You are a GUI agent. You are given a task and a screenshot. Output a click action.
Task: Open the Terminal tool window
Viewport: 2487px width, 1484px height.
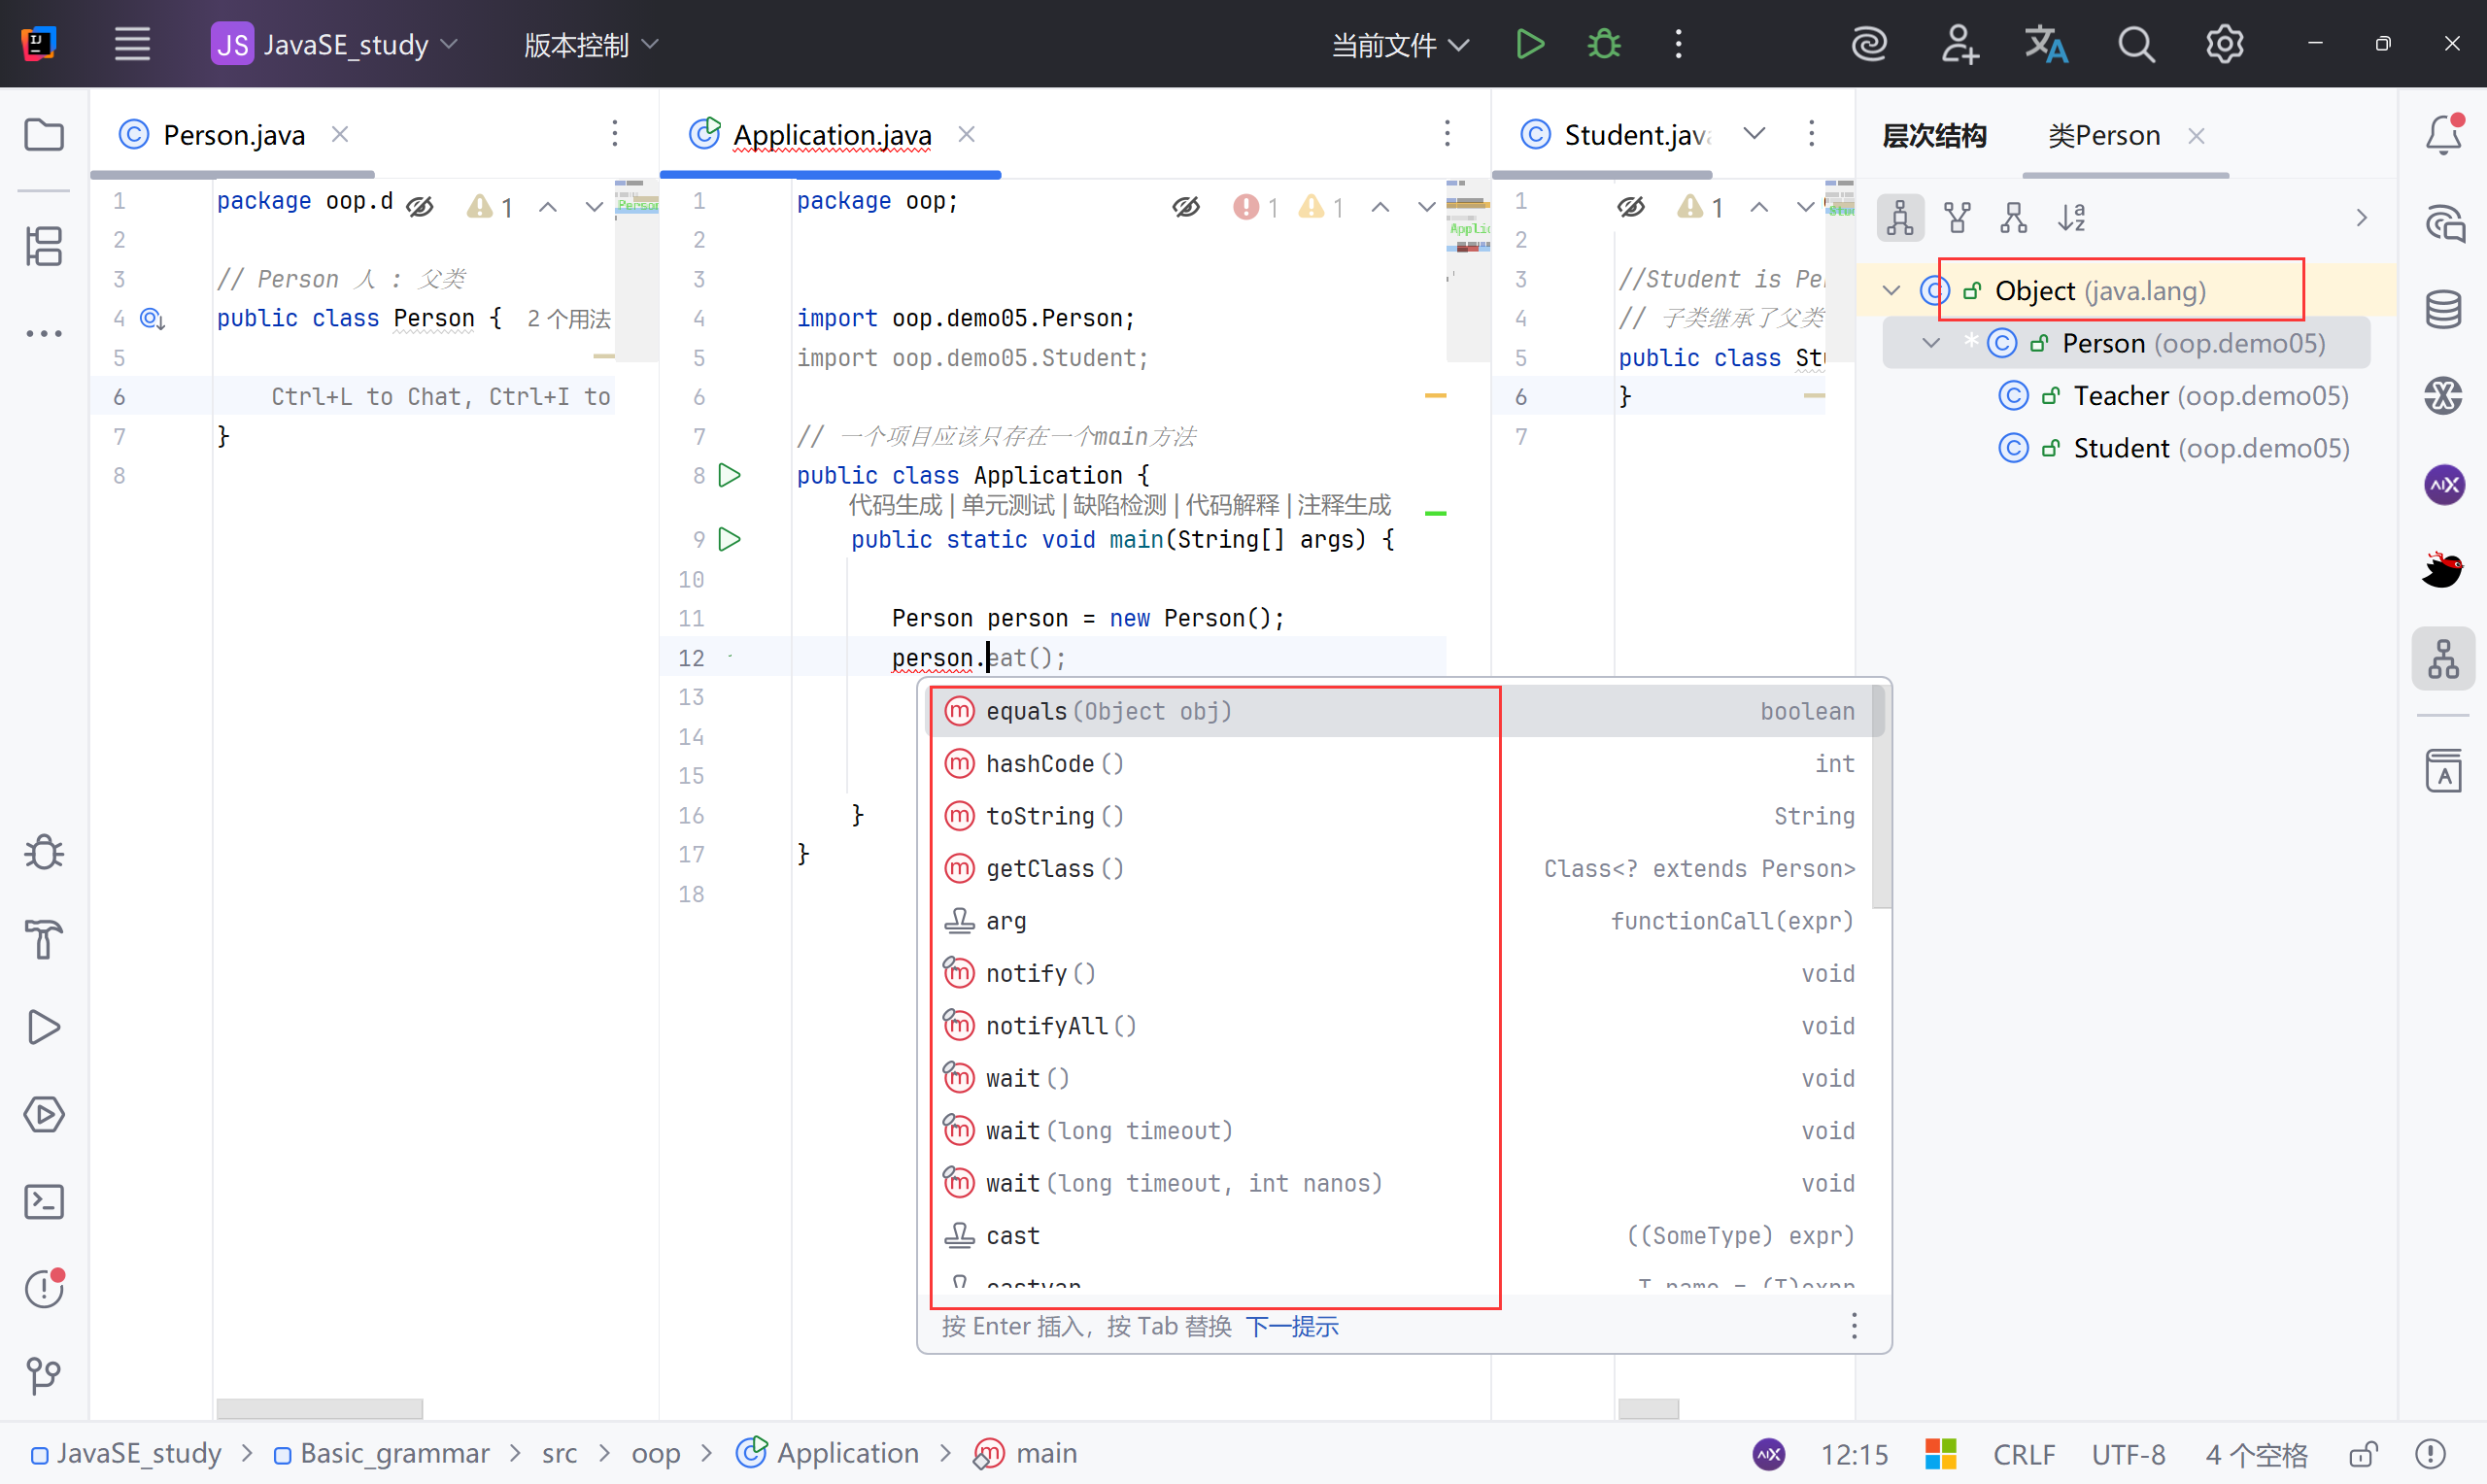point(44,1202)
